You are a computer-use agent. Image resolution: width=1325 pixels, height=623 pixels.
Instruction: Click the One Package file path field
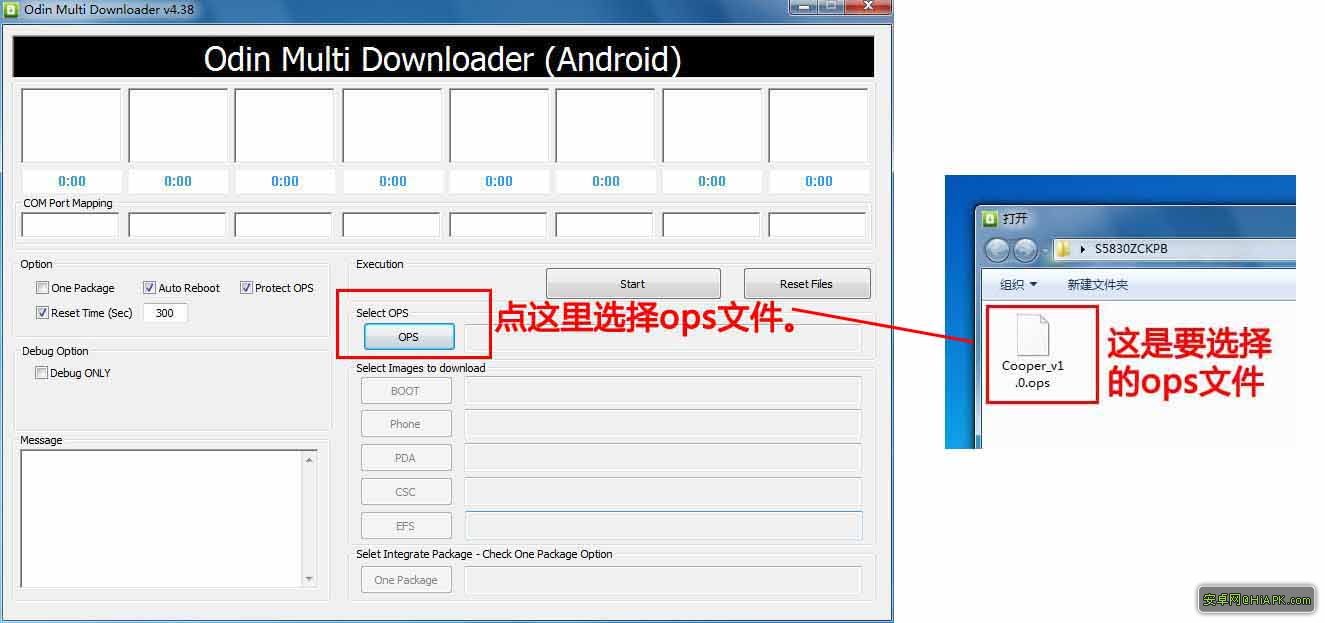663,580
